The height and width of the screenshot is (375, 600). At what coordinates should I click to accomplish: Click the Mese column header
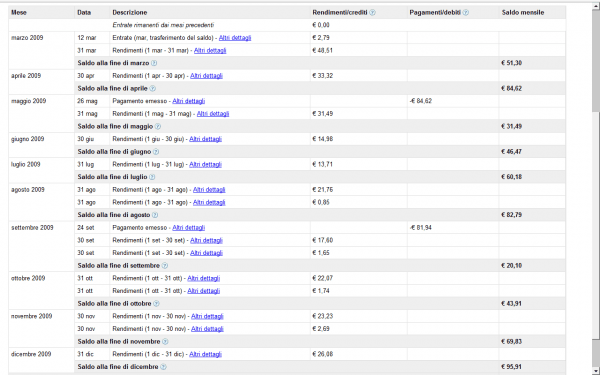coord(19,13)
